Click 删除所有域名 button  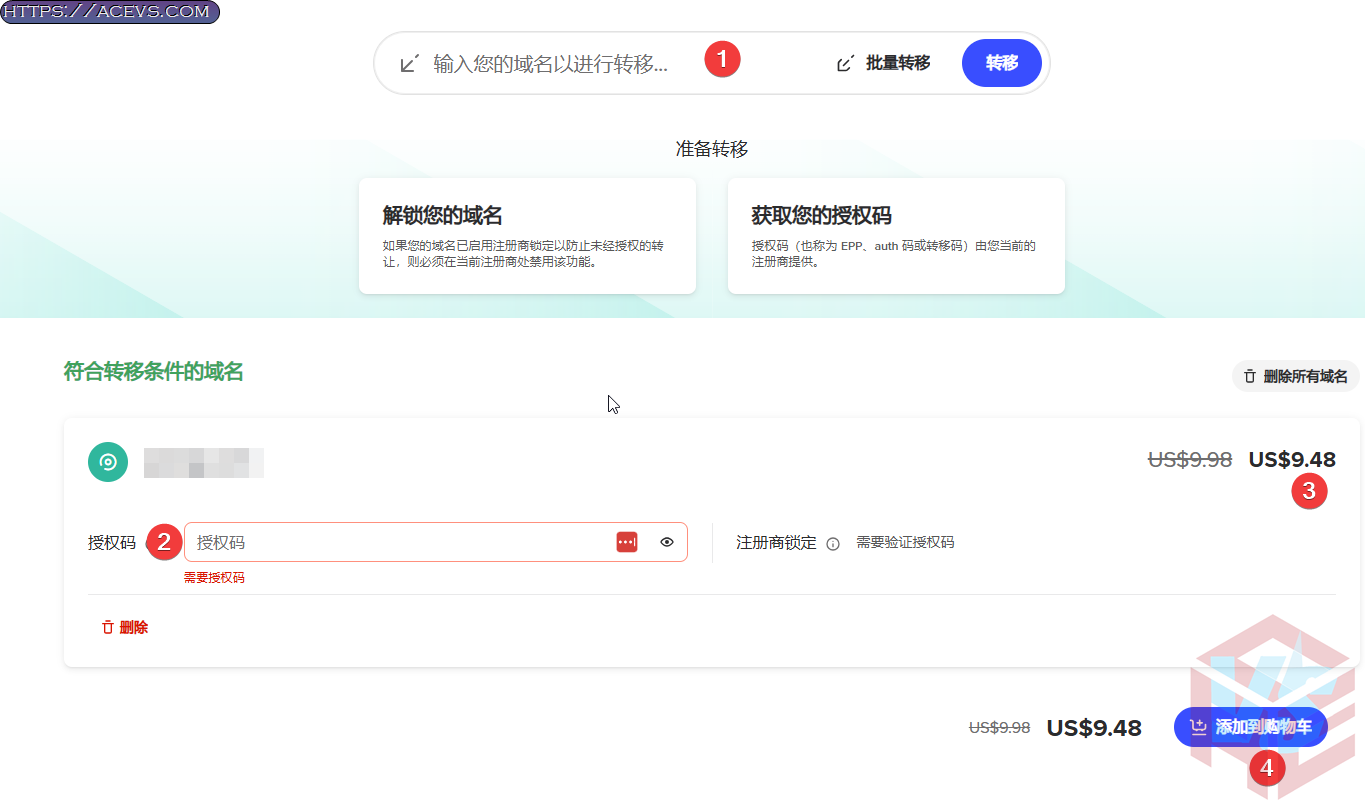coord(1296,376)
